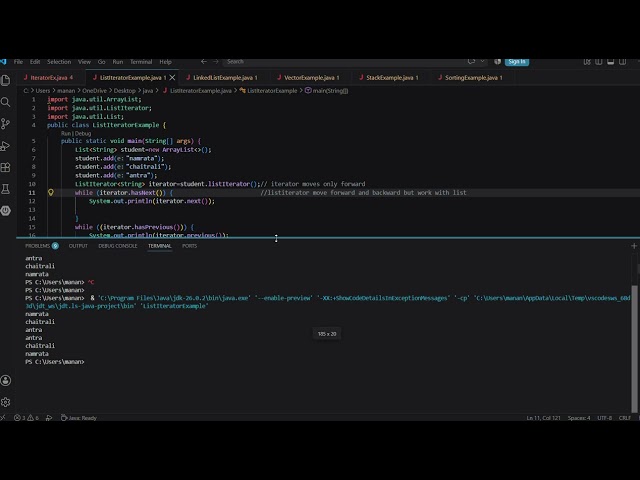Open errors and warnings in status bar
Viewport: 640px width, 480px height.
tap(27, 418)
